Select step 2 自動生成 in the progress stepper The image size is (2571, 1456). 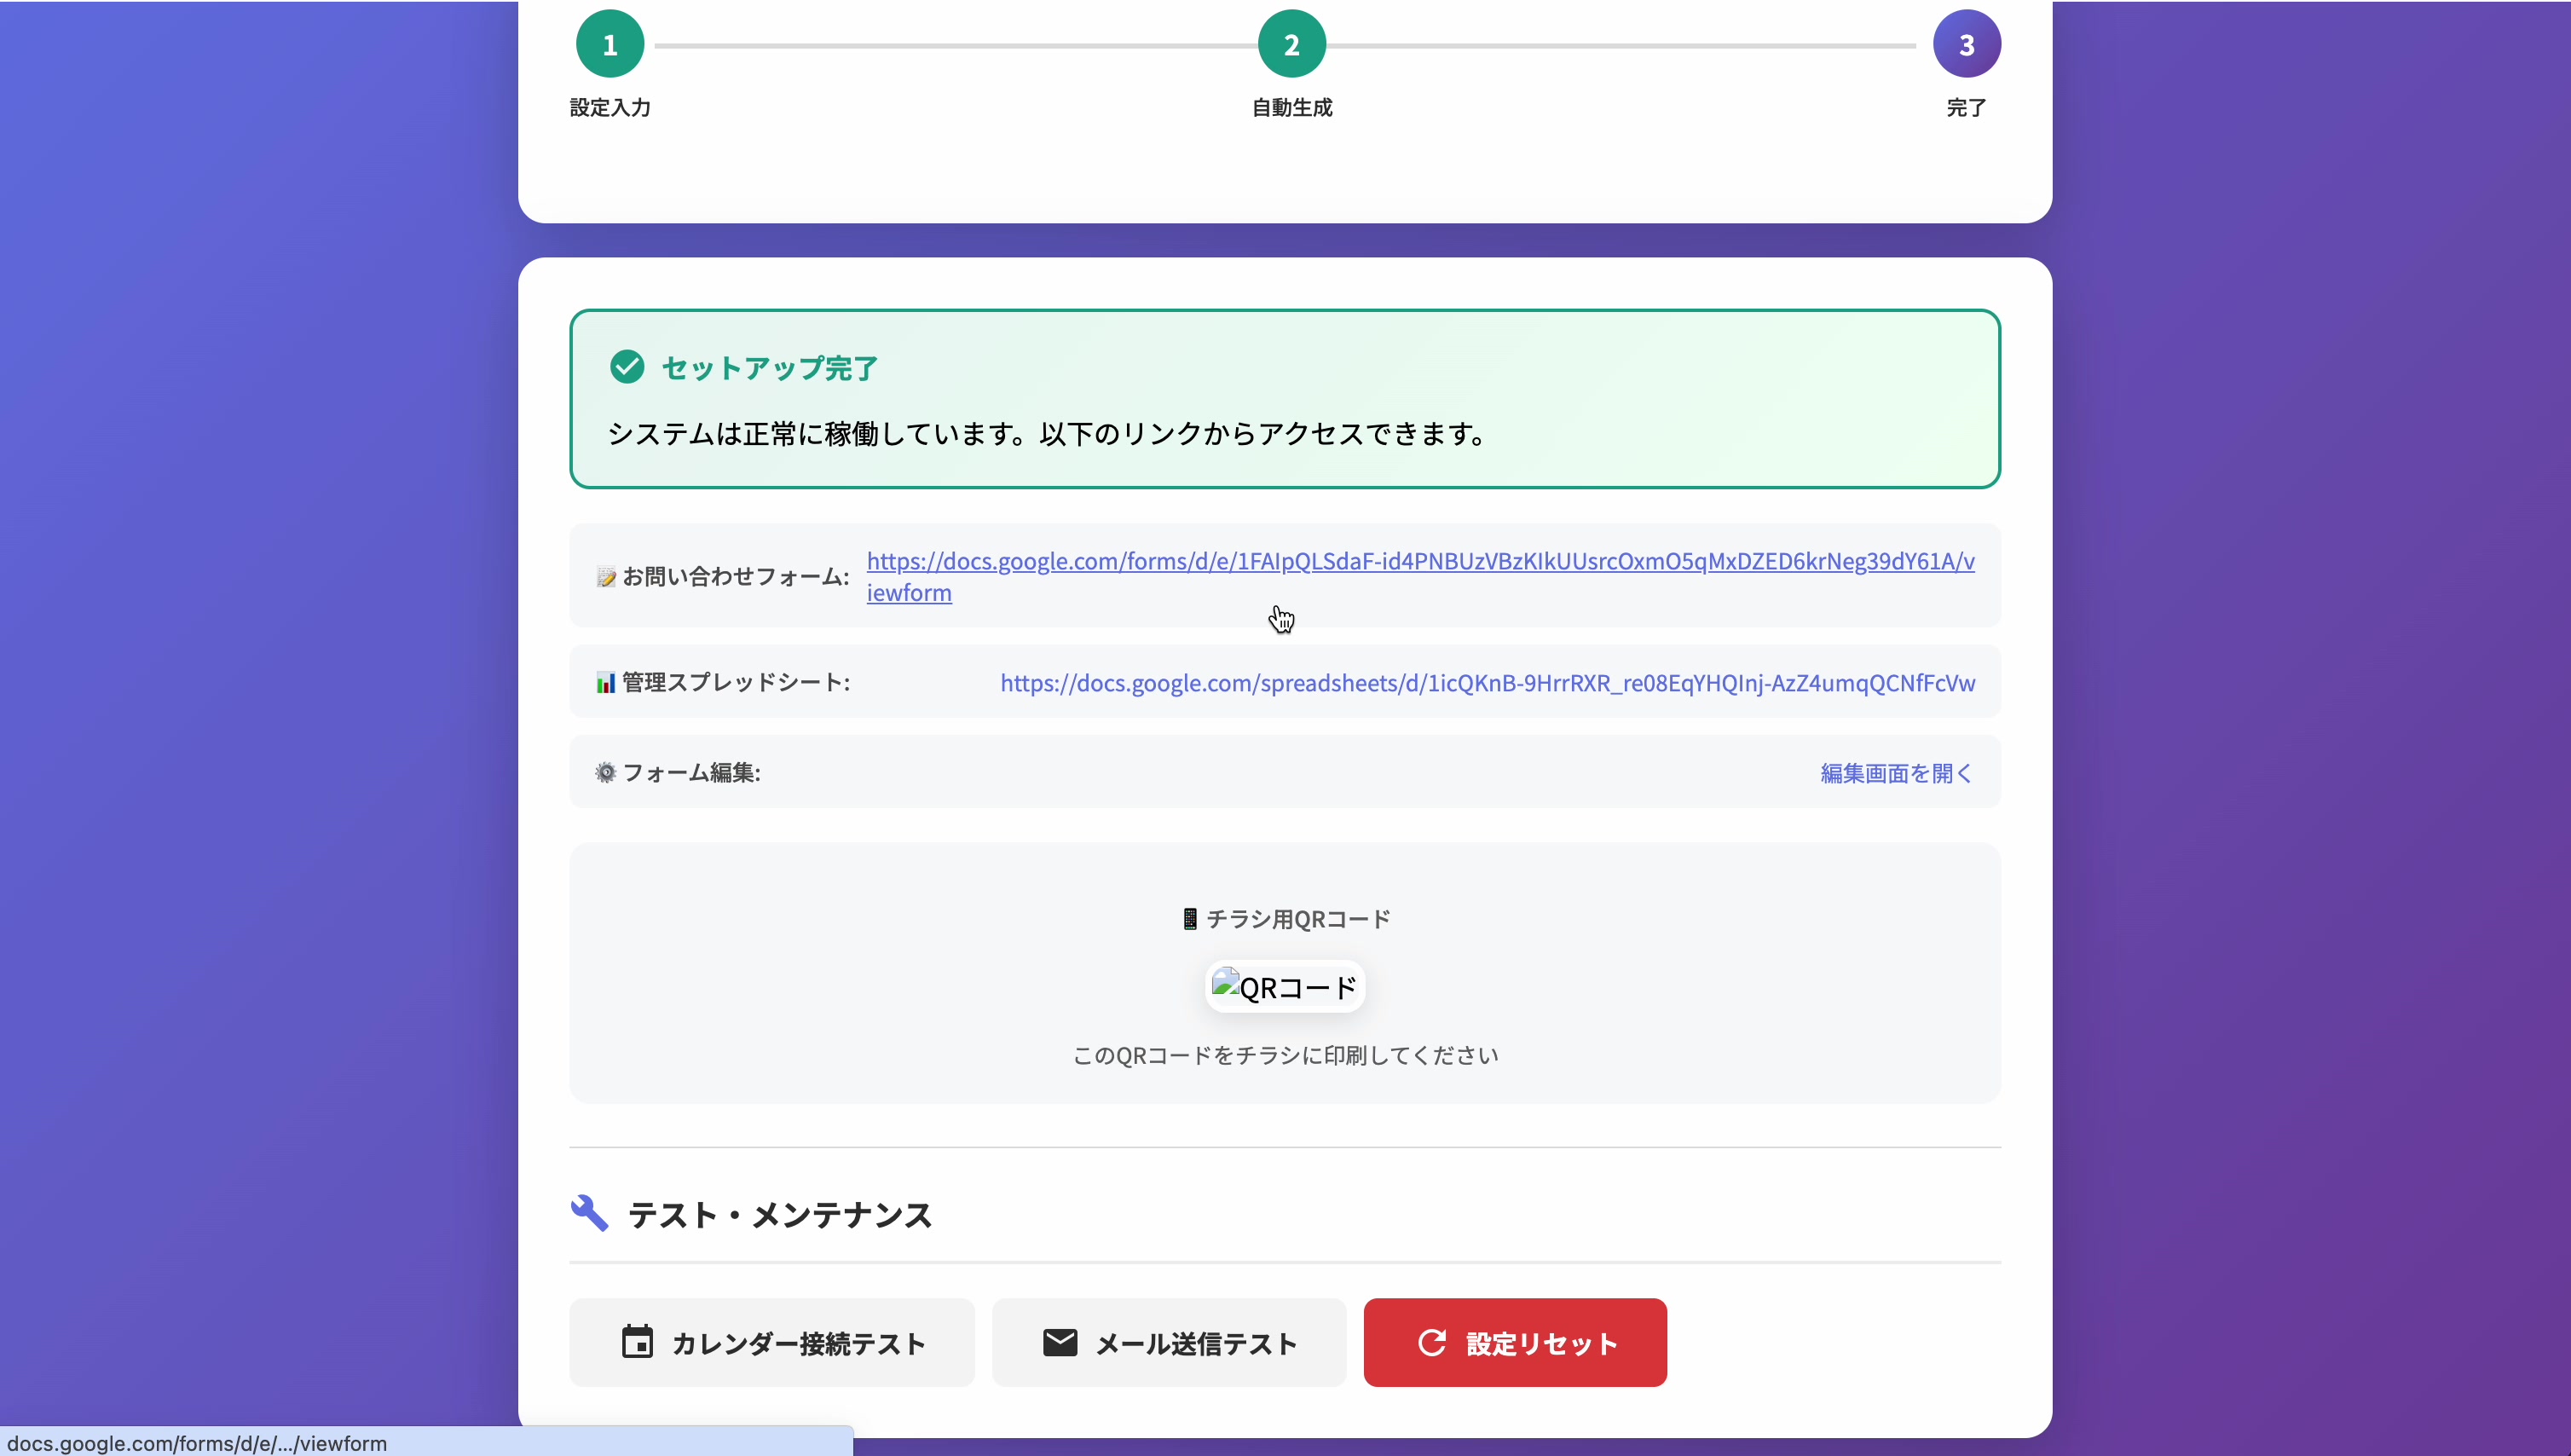click(1290, 43)
